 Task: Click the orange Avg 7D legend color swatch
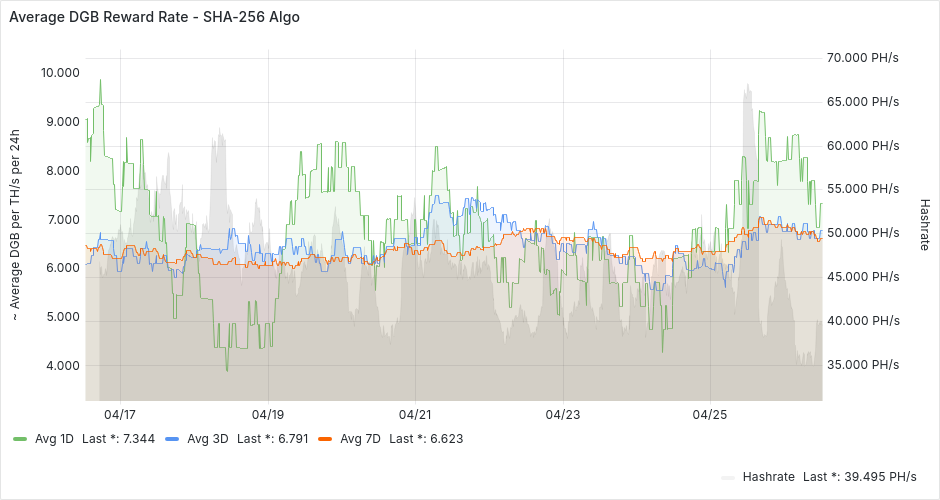point(325,439)
